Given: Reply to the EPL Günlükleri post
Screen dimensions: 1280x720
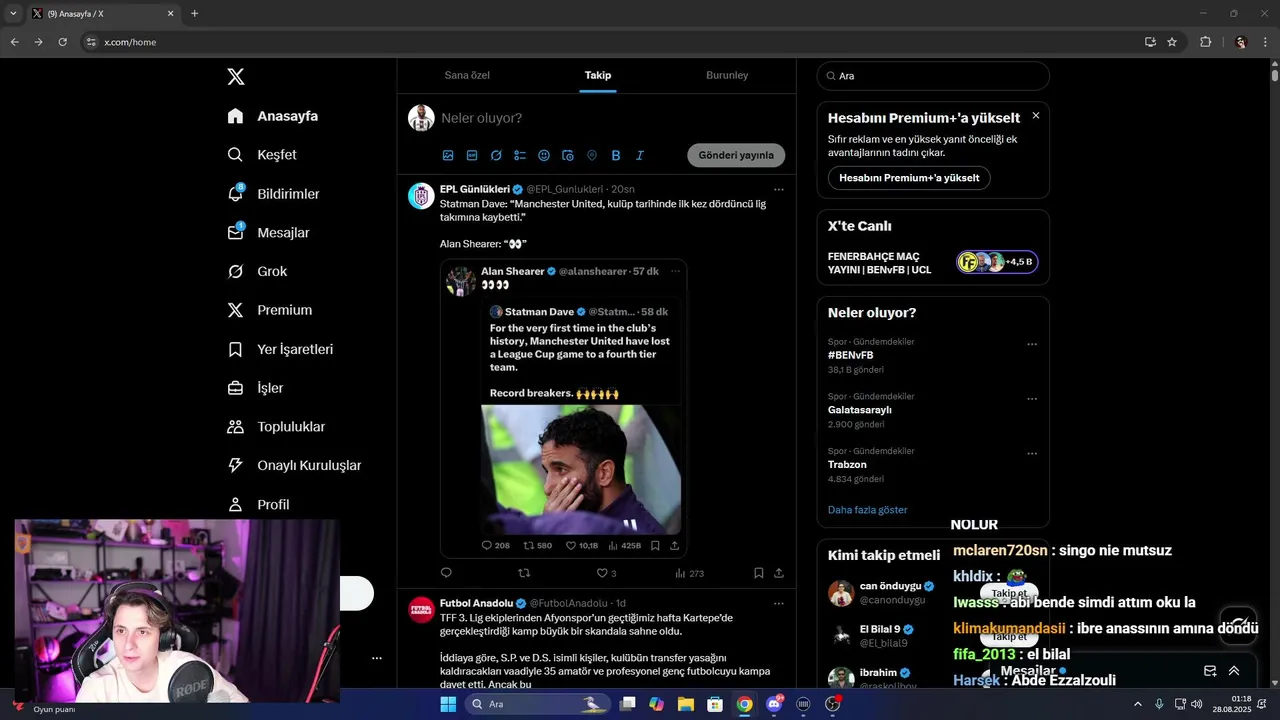Looking at the screenshot, I should tap(446, 573).
